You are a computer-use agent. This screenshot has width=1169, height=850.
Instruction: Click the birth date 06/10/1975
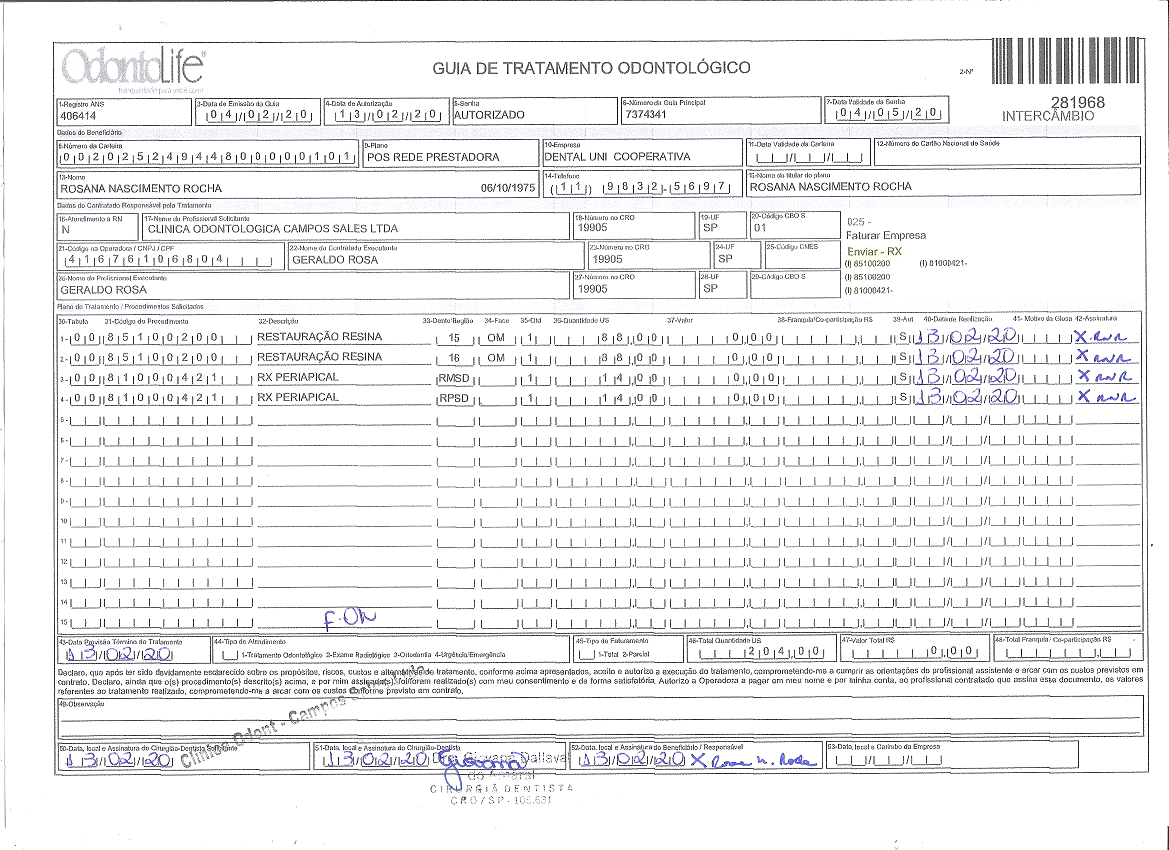click(508, 188)
